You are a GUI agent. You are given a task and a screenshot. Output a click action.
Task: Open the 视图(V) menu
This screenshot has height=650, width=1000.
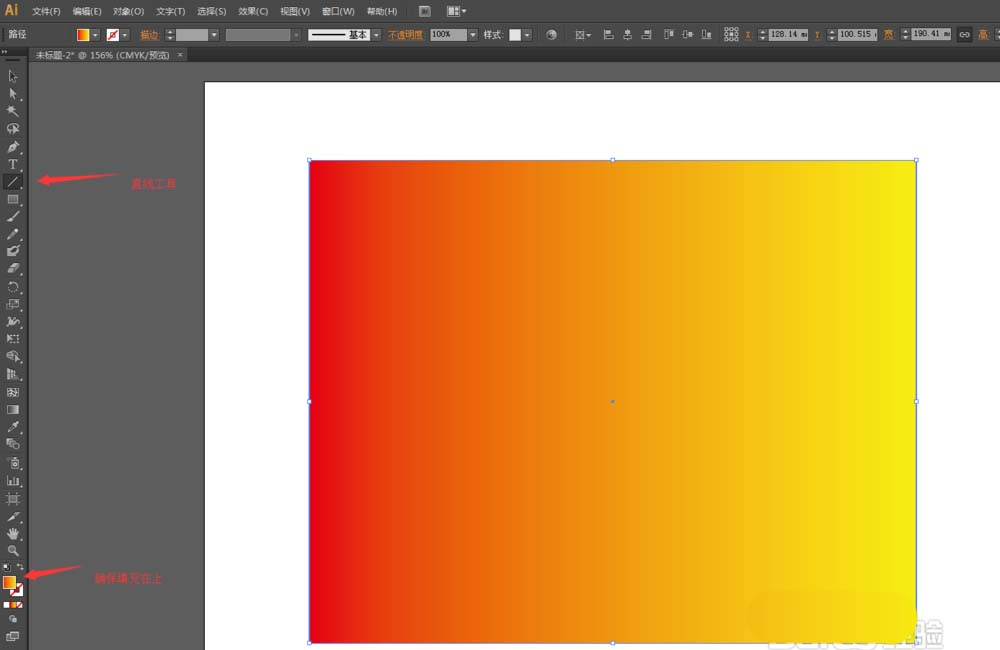tap(295, 11)
